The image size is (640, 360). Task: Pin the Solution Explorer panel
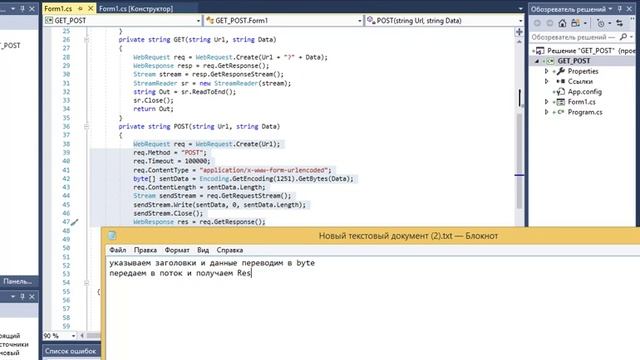pos(620,9)
